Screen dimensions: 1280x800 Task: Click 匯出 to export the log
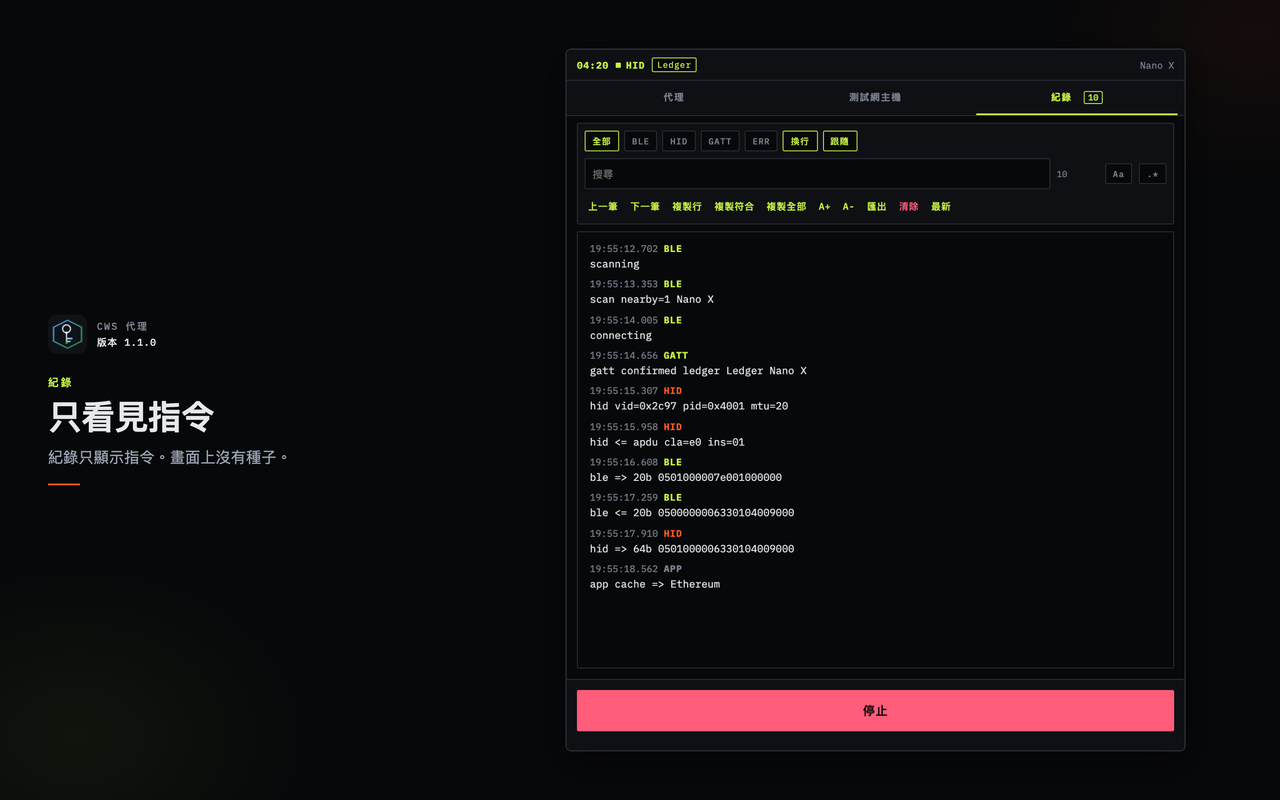877,207
